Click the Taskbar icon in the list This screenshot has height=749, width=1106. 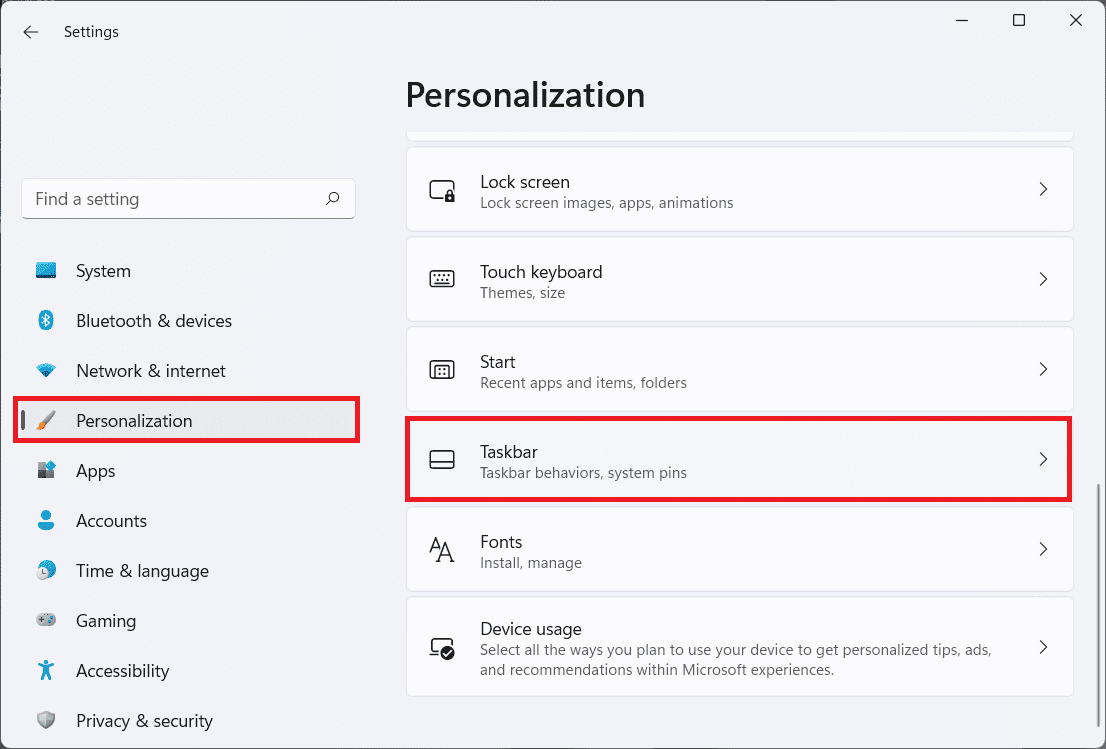442,460
